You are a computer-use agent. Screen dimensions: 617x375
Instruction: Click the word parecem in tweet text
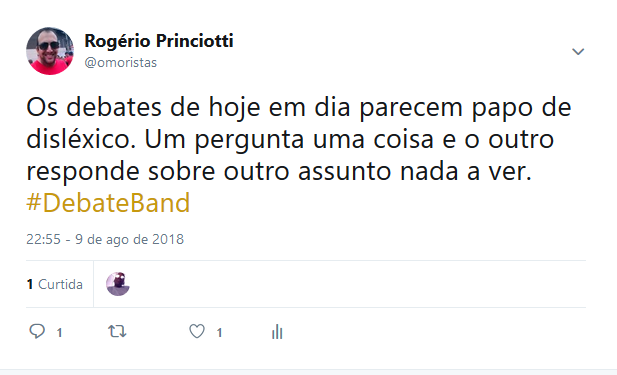click(411, 108)
